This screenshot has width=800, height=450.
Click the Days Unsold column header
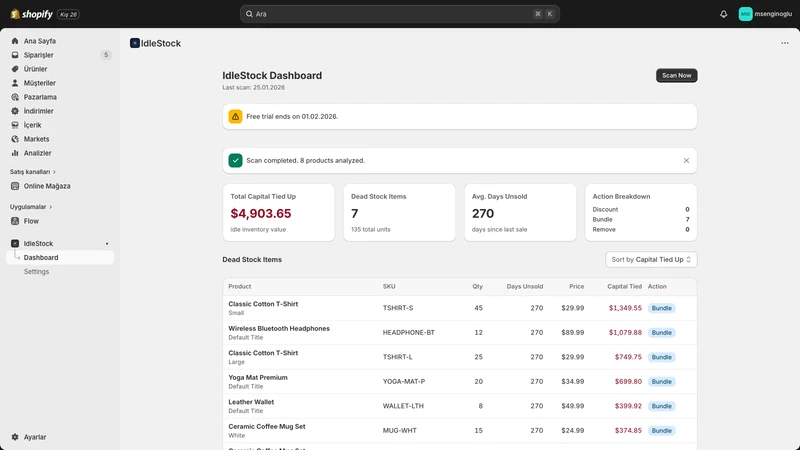(x=524, y=287)
